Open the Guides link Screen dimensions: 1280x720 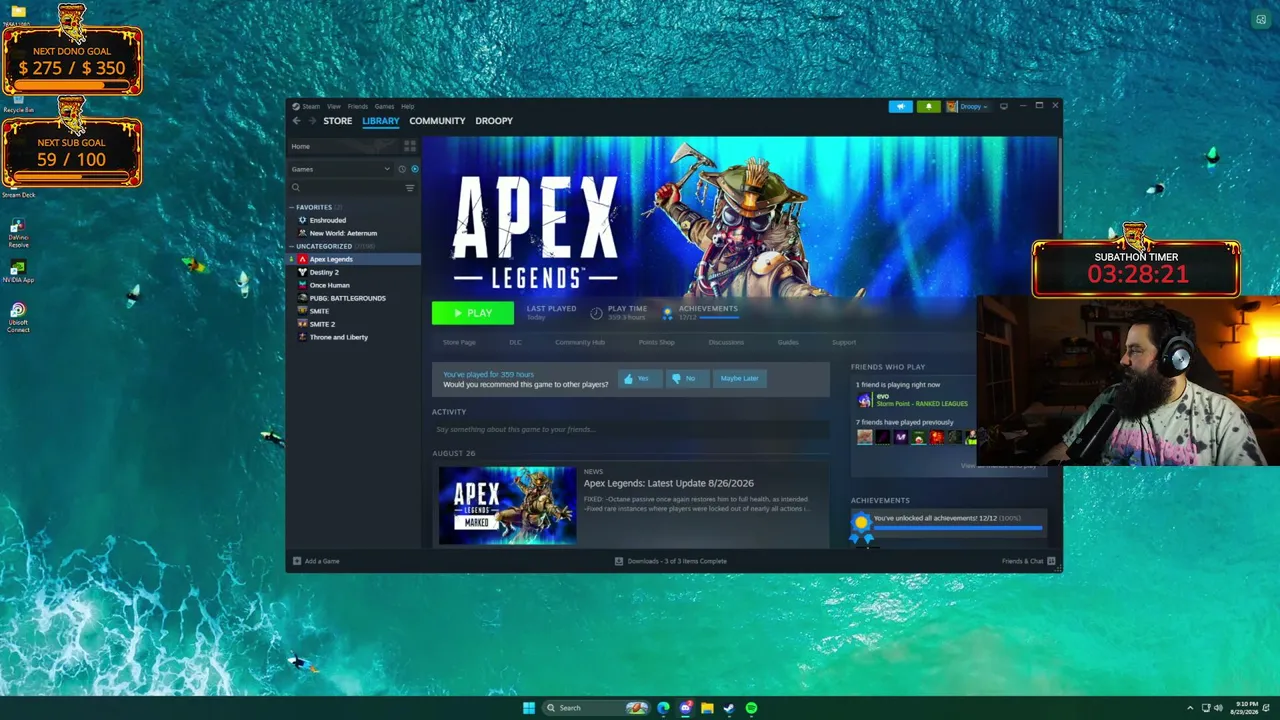point(788,342)
